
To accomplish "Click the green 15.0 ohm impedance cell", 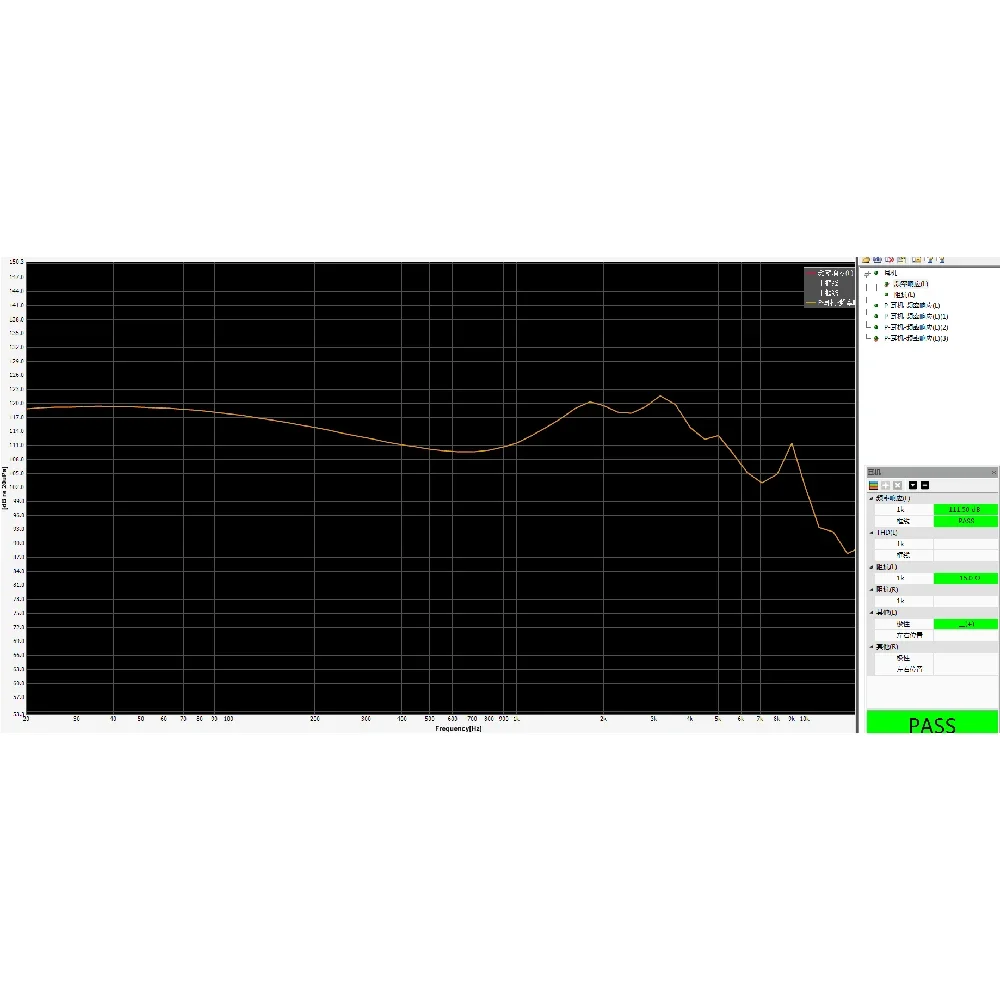I will (x=965, y=578).
